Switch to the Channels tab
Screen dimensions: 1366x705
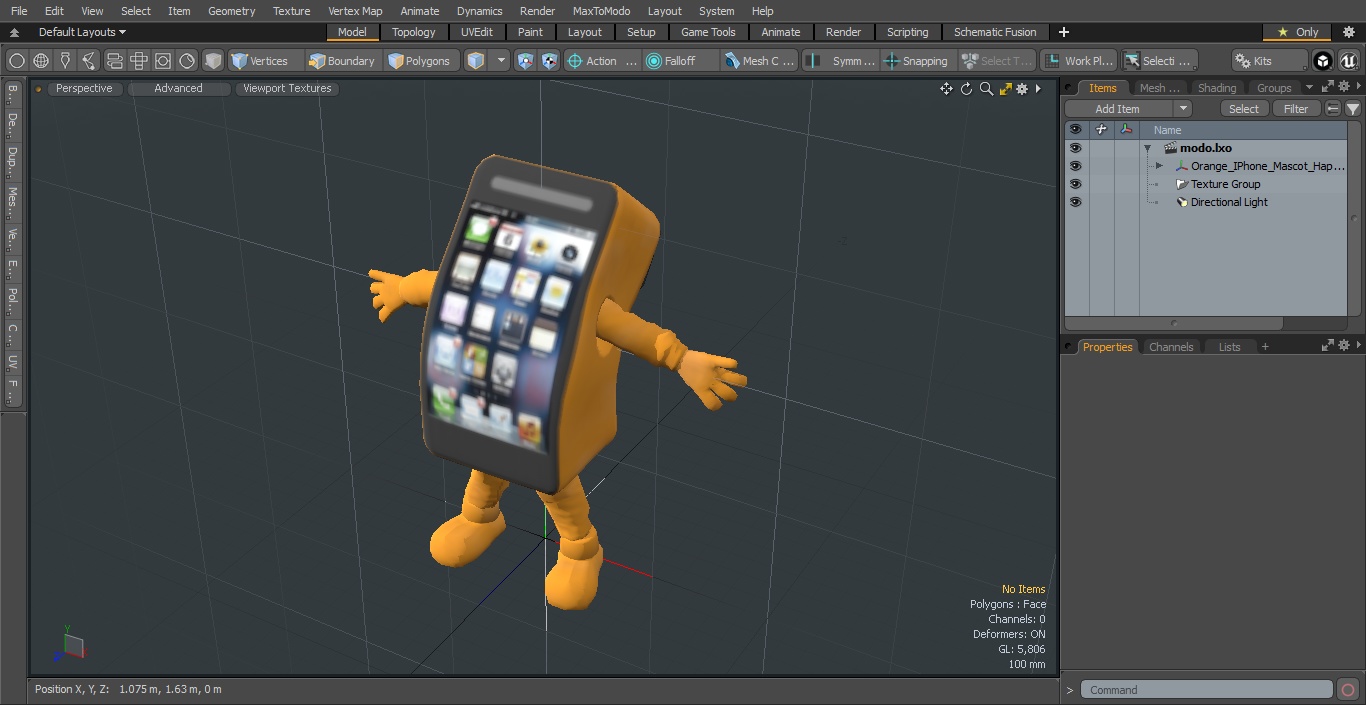(x=1170, y=347)
